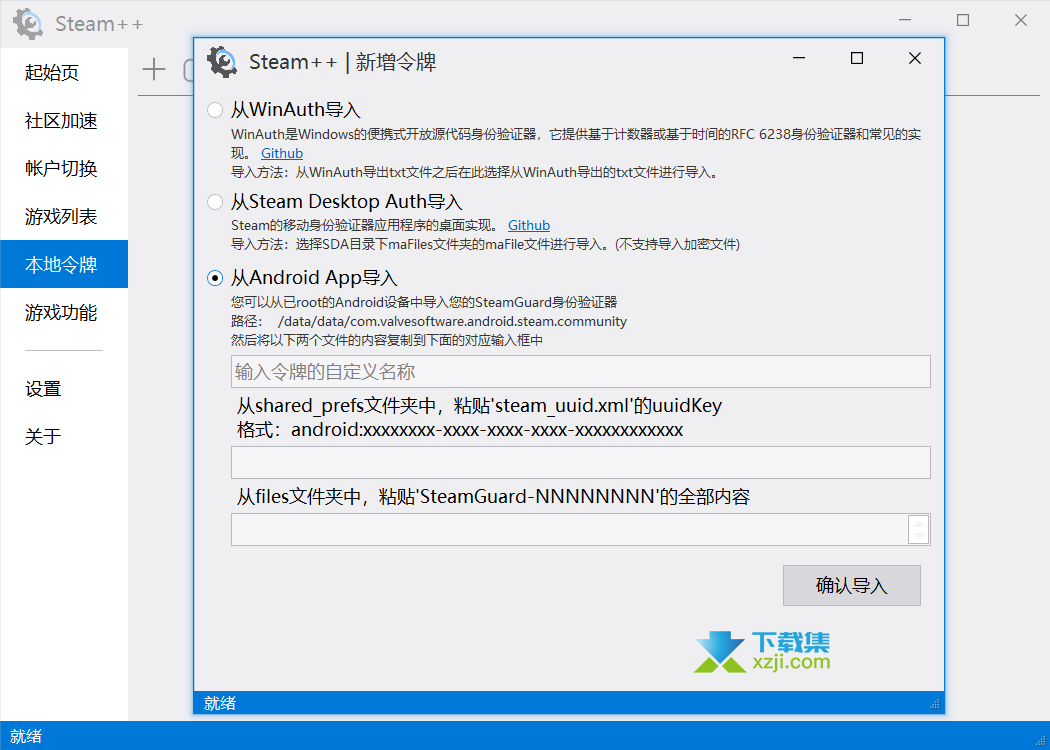Open the 关于 sidebar entry

coord(64,437)
